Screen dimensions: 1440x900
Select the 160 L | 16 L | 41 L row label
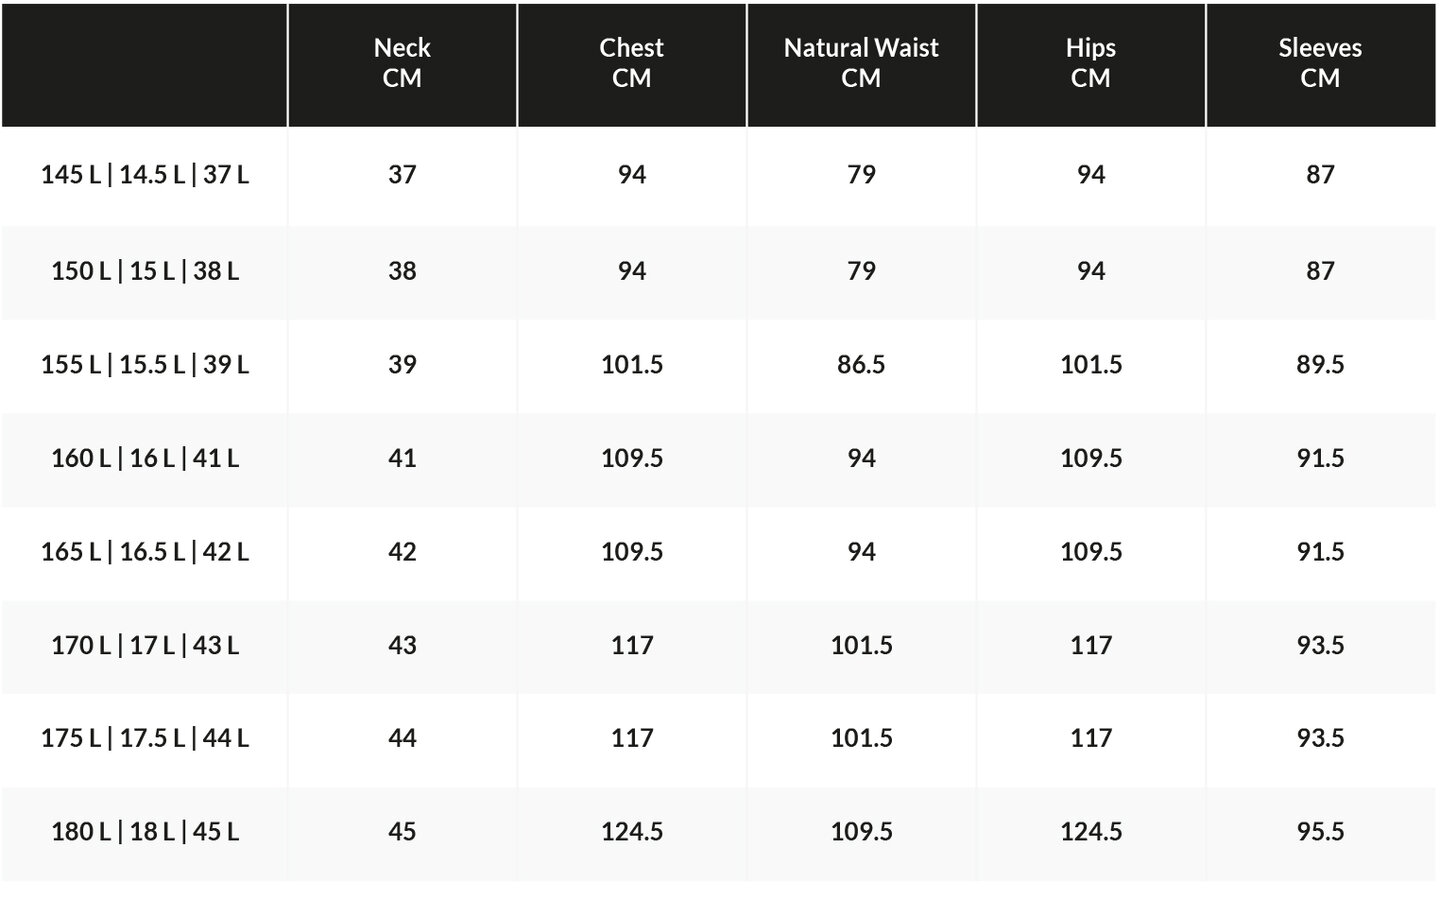click(x=145, y=458)
